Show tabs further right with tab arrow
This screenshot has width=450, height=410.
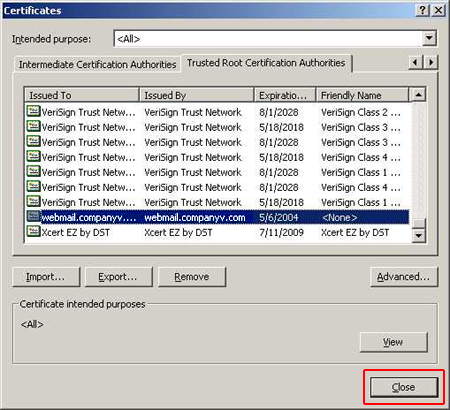431,62
